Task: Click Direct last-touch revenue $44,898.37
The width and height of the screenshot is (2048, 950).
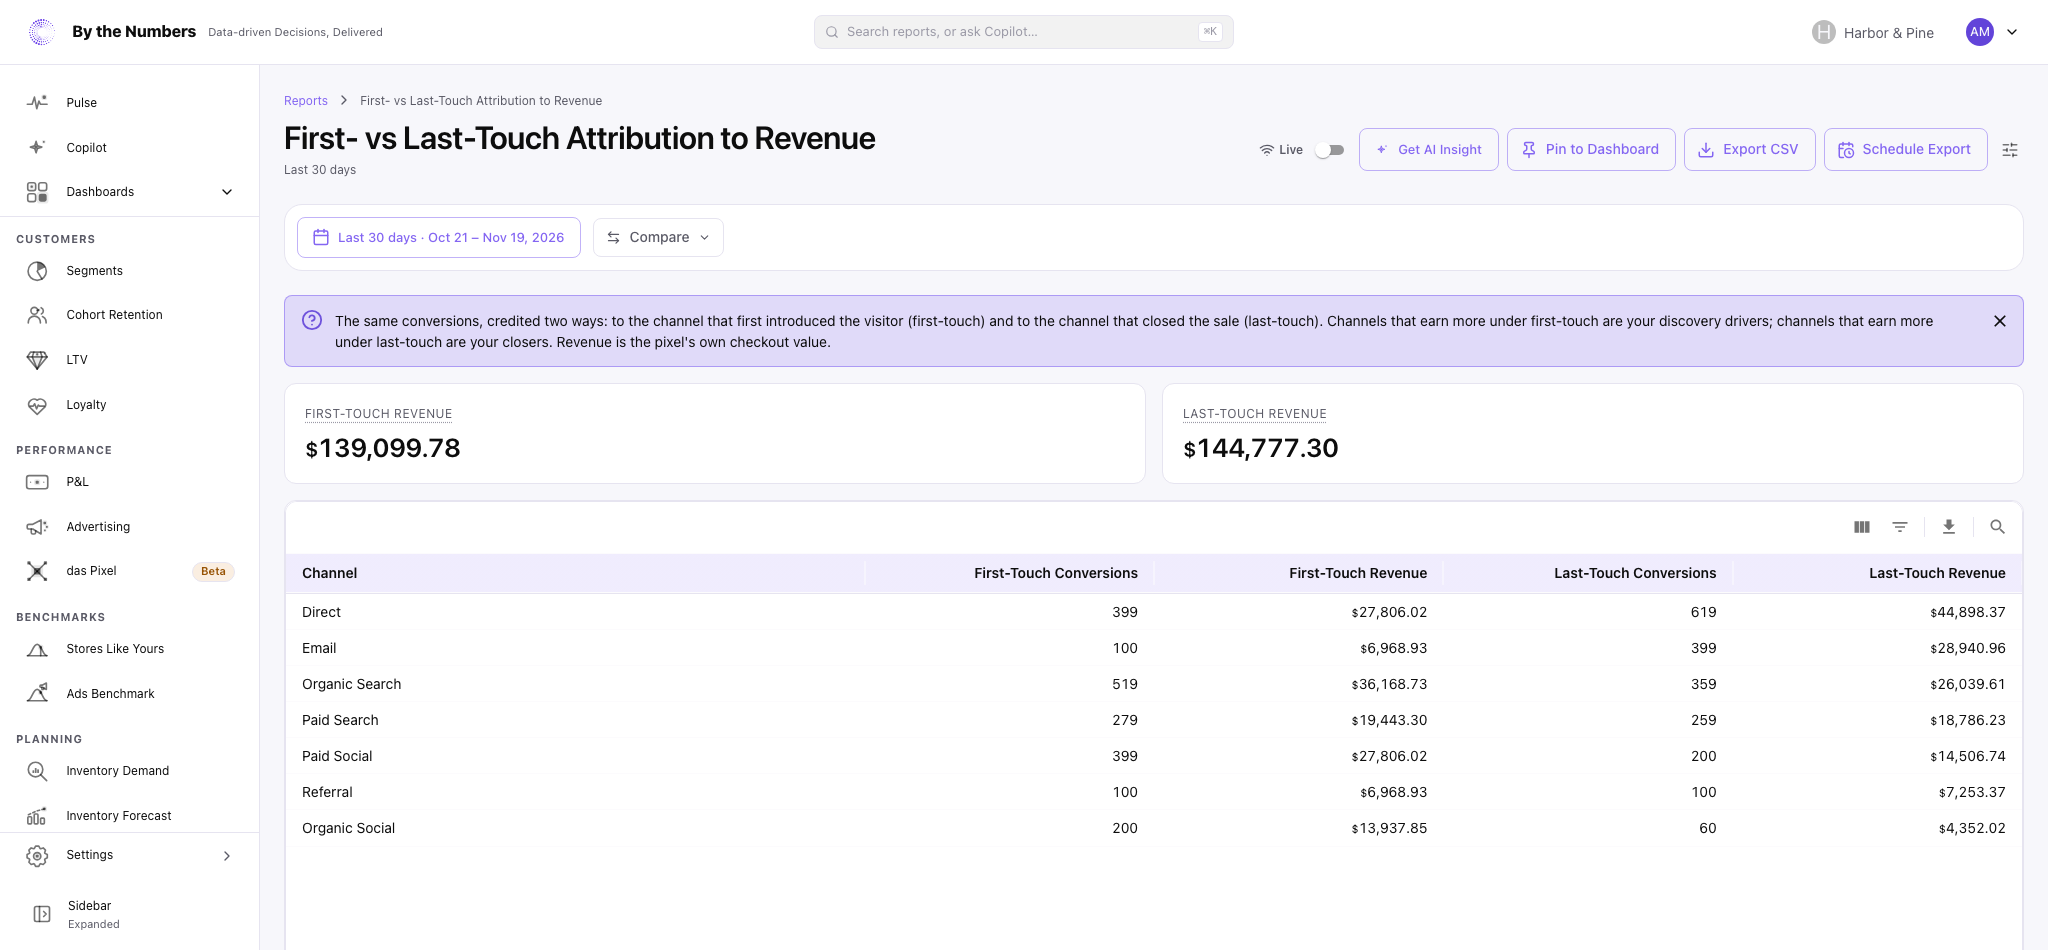Action: [x=1968, y=613]
